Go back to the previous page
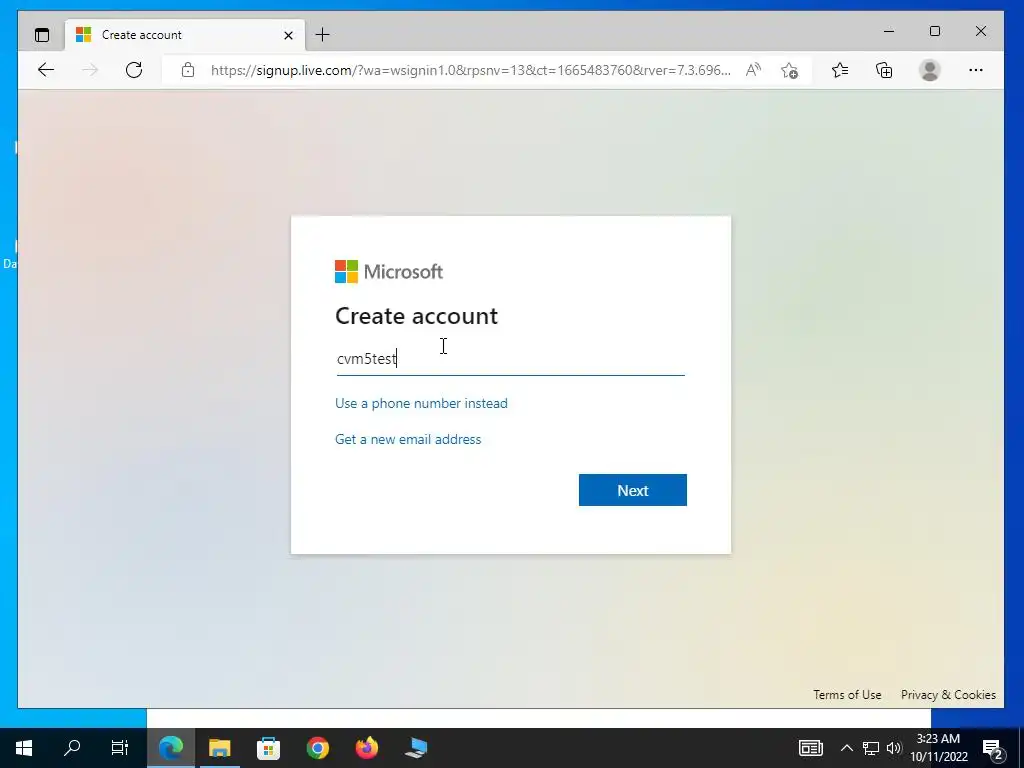The width and height of the screenshot is (1024, 768). coord(46,70)
